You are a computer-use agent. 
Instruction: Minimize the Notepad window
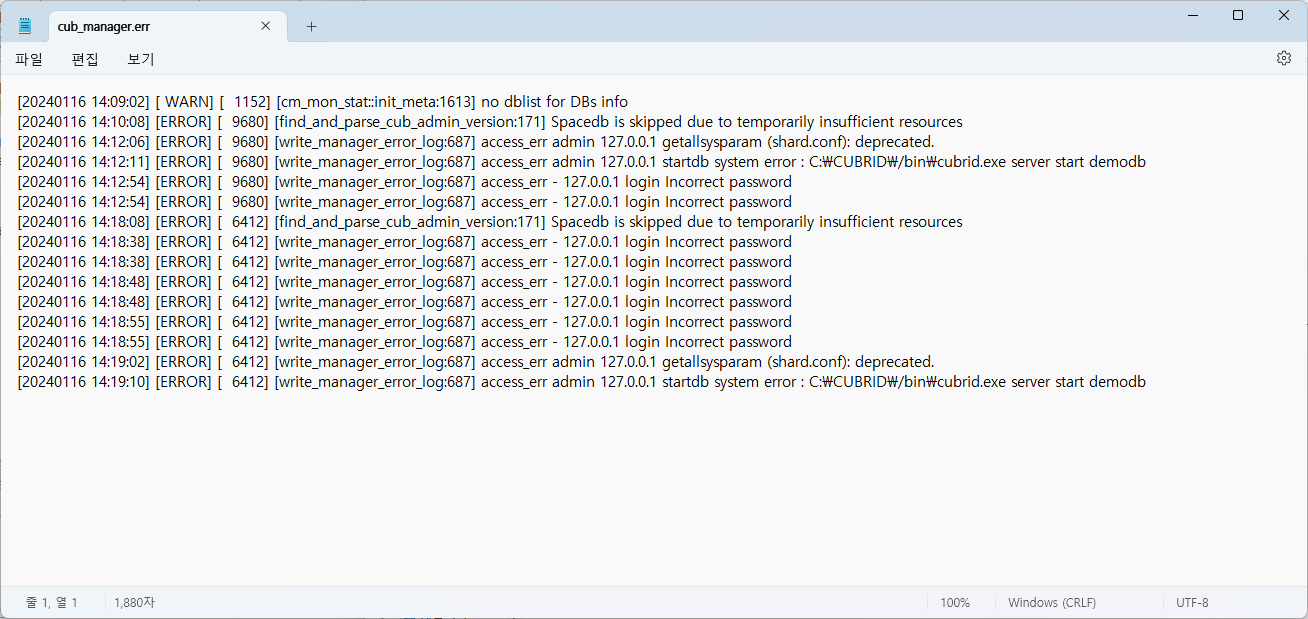[x=1192, y=15]
